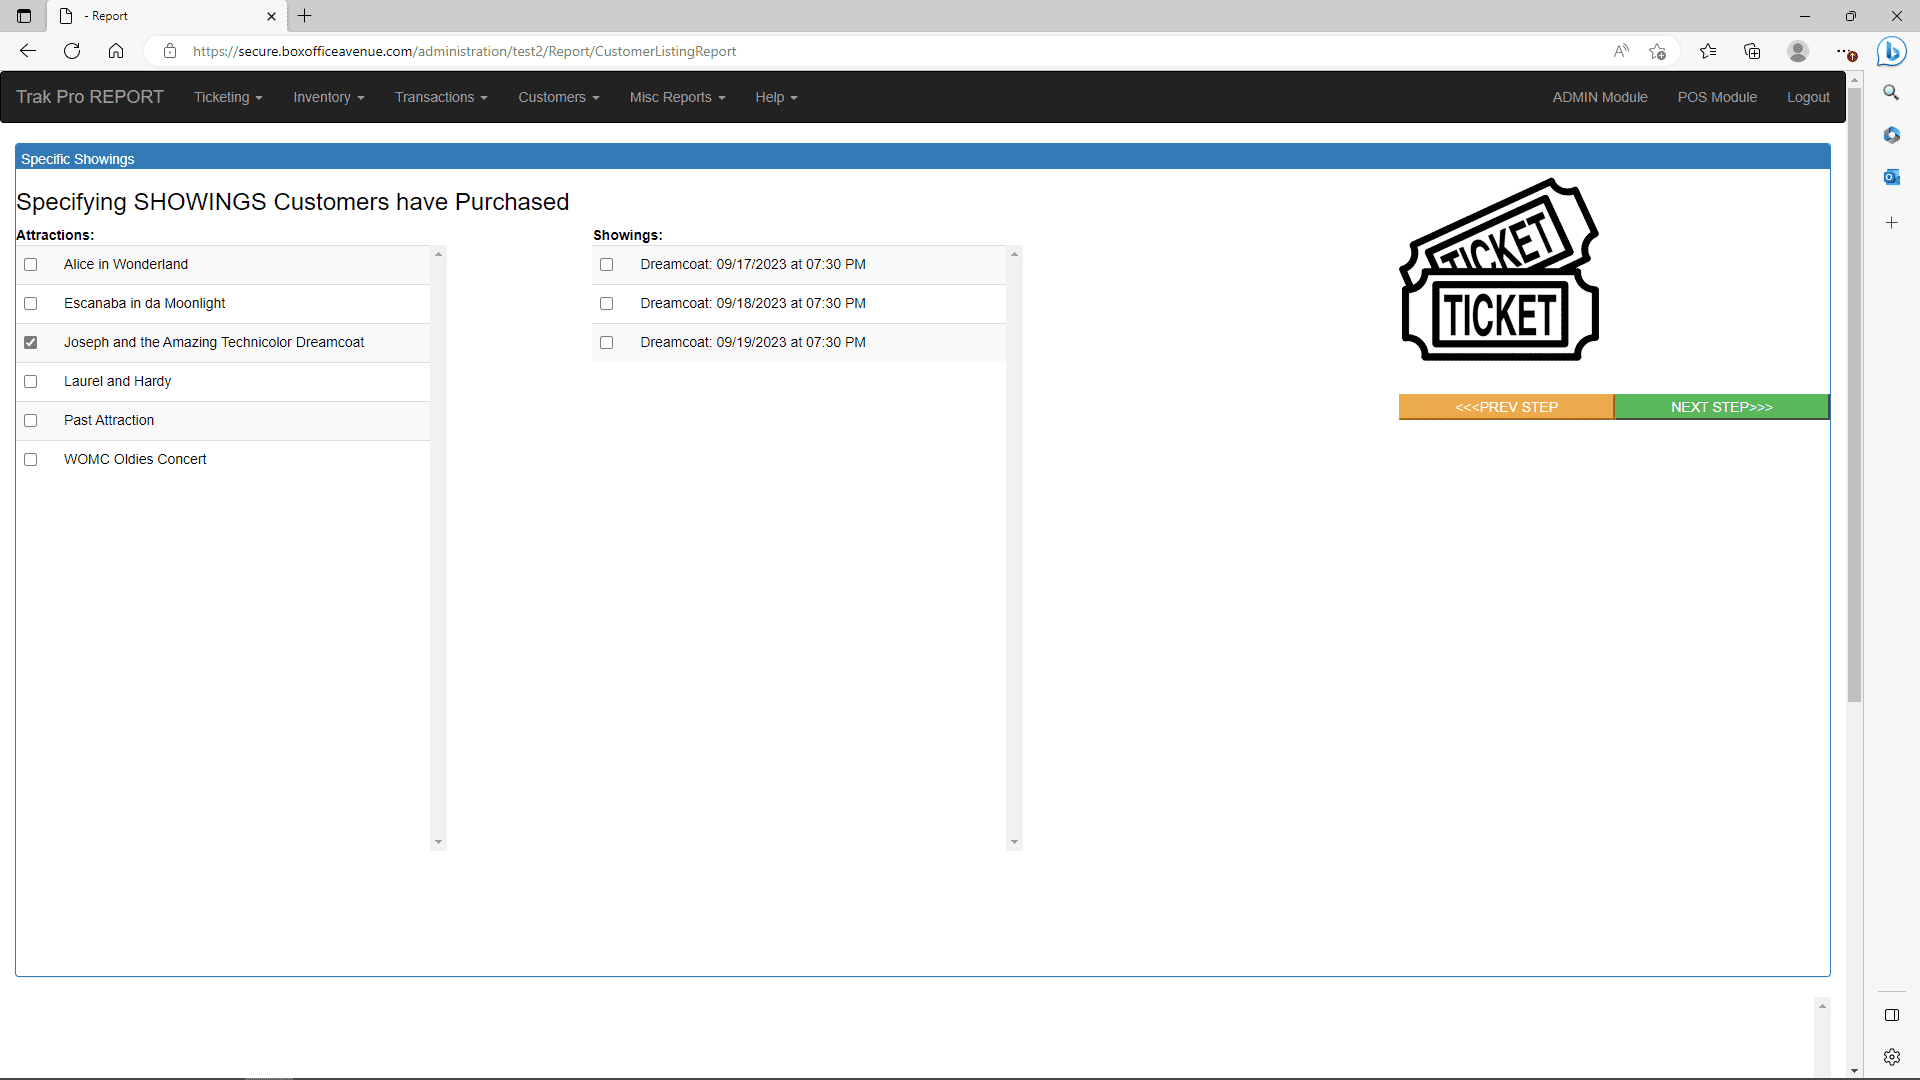The width and height of the screenshot is (1920, 1080).
Task: Open the Settings and more ellipsis menu
Action: coord(1844,51)
